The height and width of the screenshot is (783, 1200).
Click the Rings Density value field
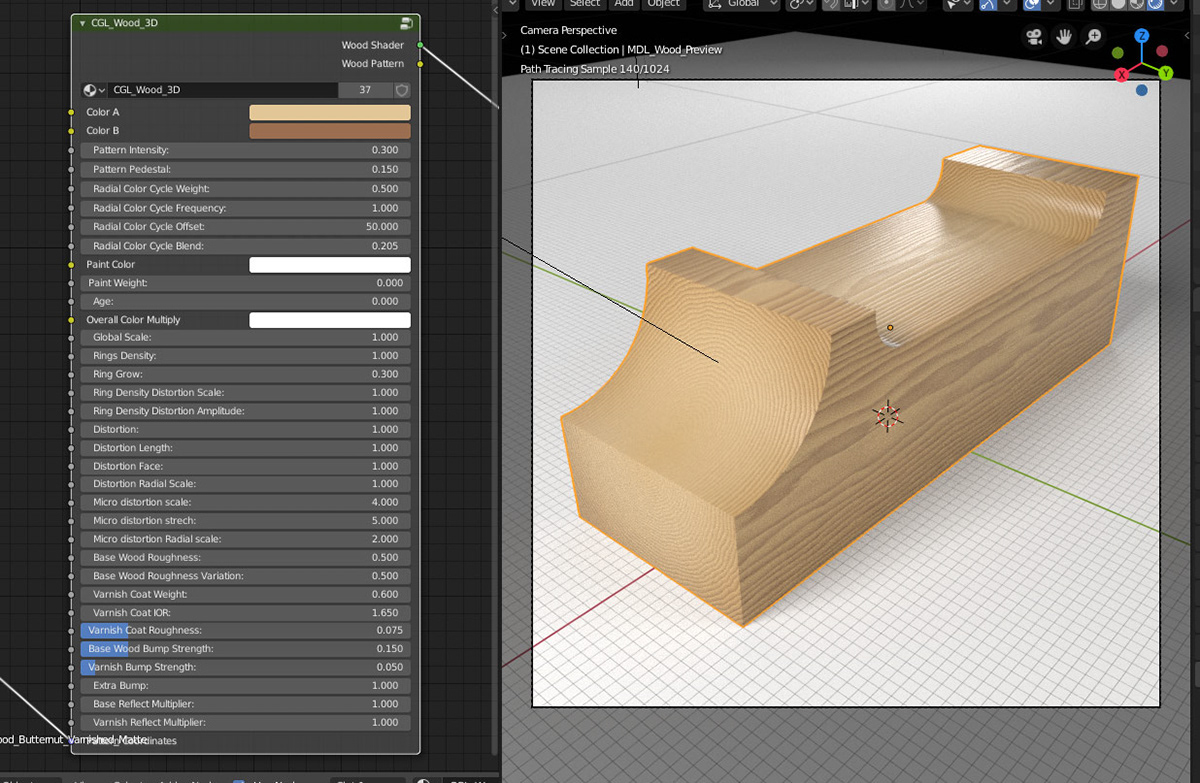pyautogui.click(x=245, y=356)
